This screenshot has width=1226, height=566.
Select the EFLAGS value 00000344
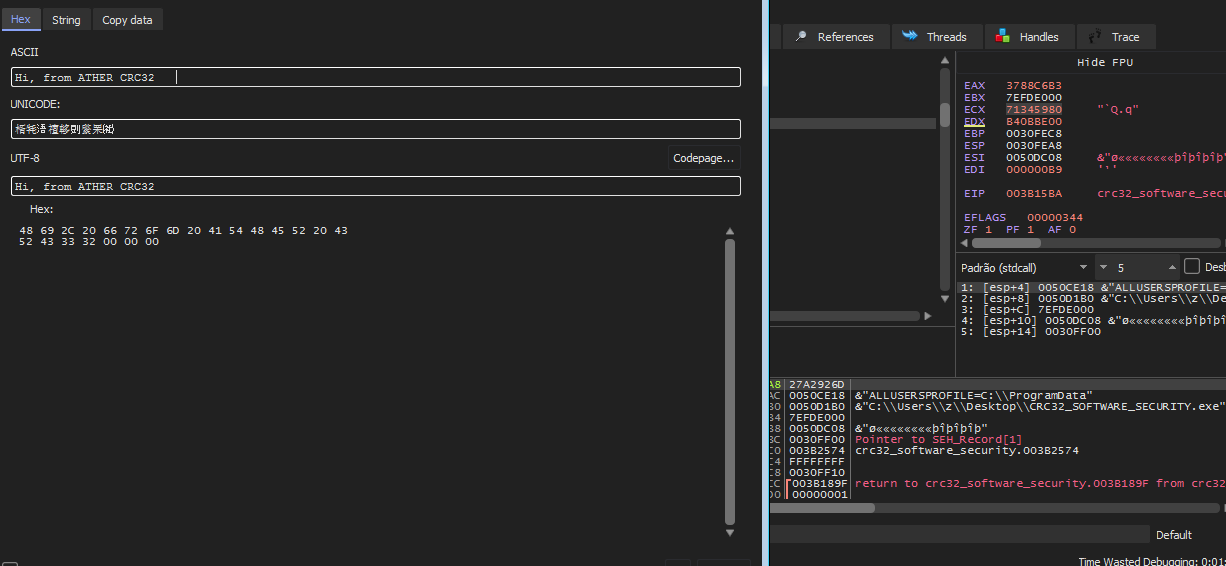[x=1055, y=218]
